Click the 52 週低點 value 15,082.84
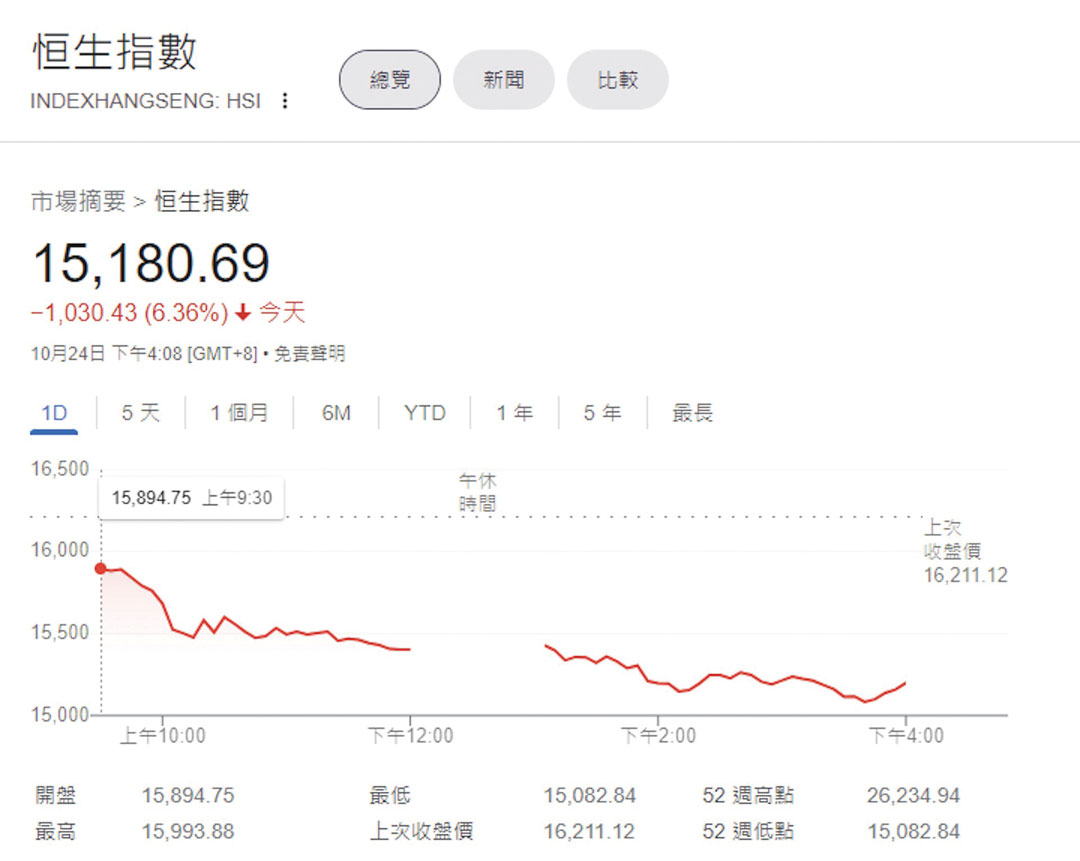Screen dimensions: 1080x861 click(x=913, y=831)
